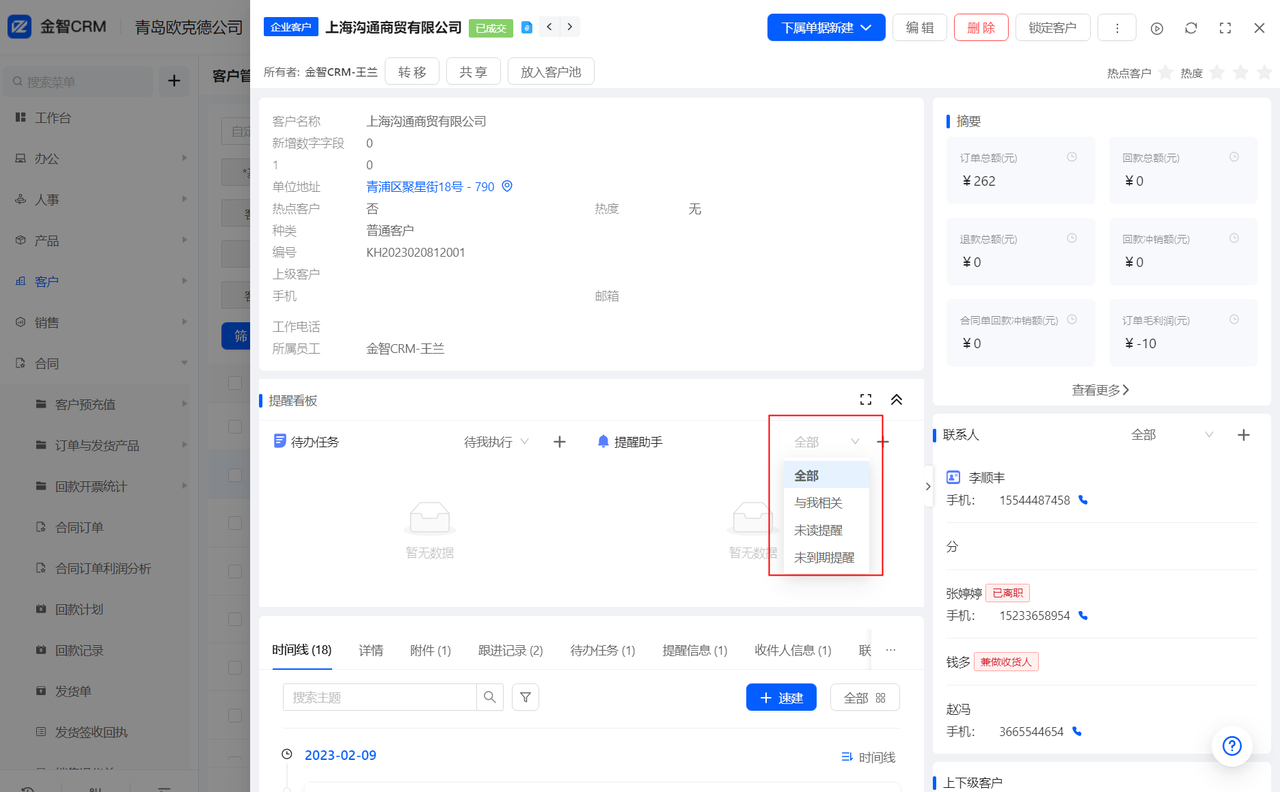Click the 锁定客户 button
The height and width of the screenshot is (792, 1280).
coord(1053,27)
